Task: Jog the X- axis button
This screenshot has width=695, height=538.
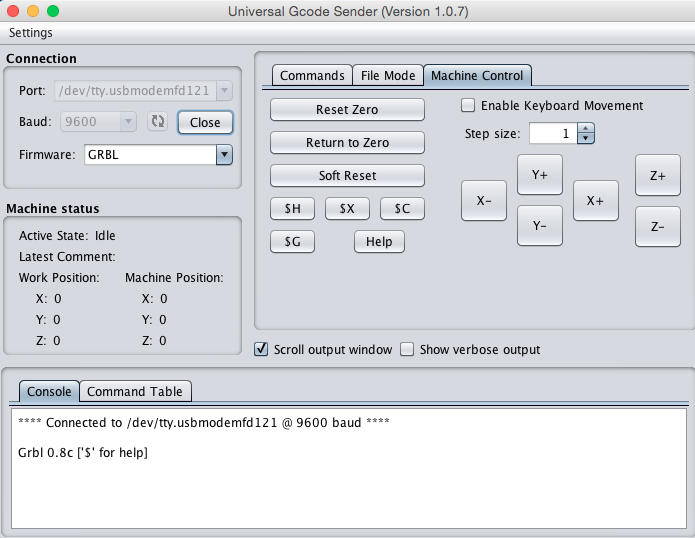Action: pos(484,200)
